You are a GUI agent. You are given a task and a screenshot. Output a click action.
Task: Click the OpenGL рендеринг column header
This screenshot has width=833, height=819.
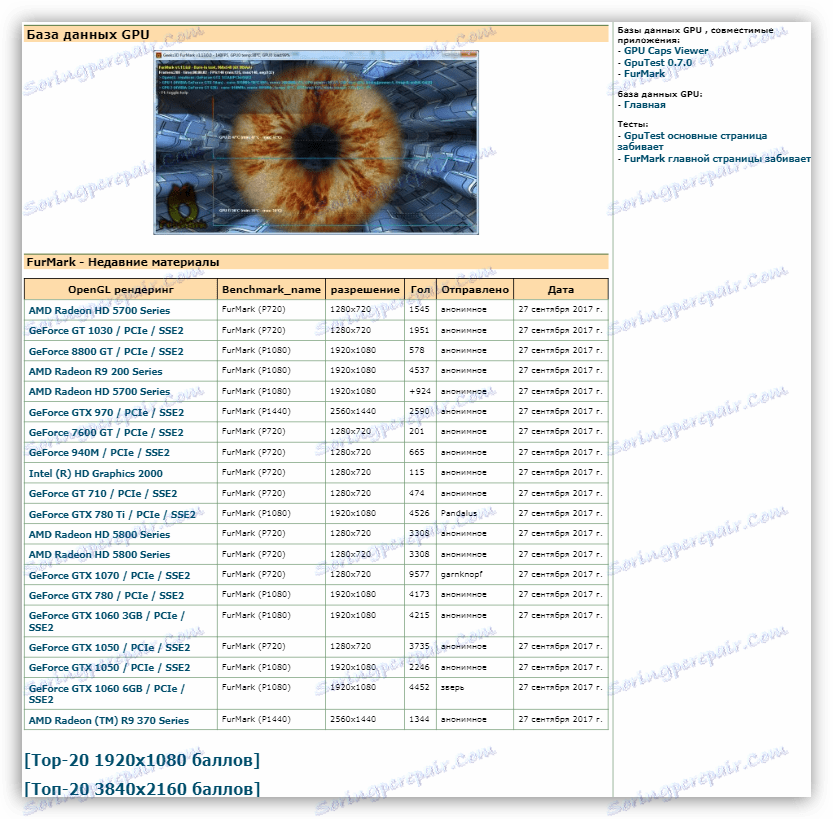[121, 289]
